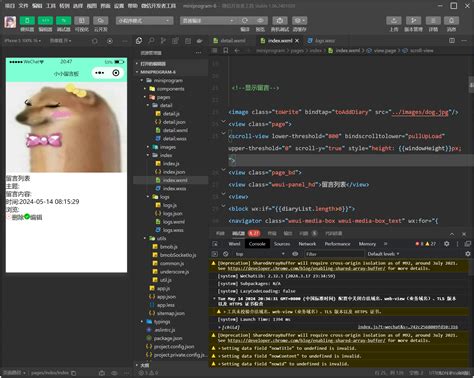The width and height of the screenshot is (474, 378).
Task: Switch to Memory devtools tab
Action: point(367,244)
